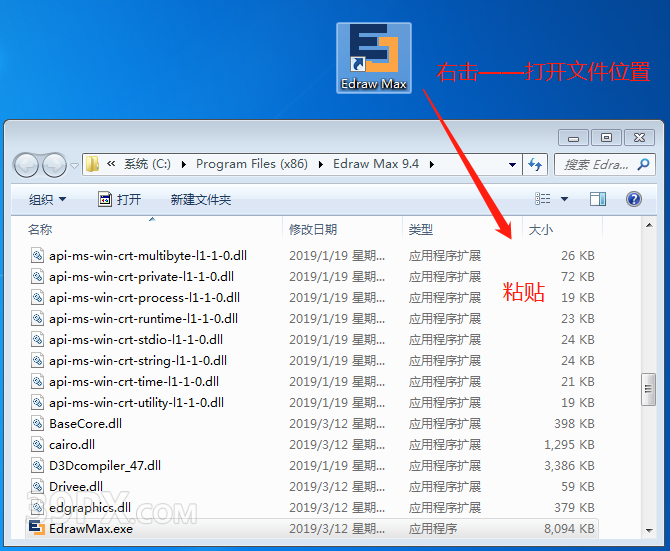The image size is (670, 551).
Task: Click dll icon of api-ms-win-crt-time file
Action: (37, 381)
